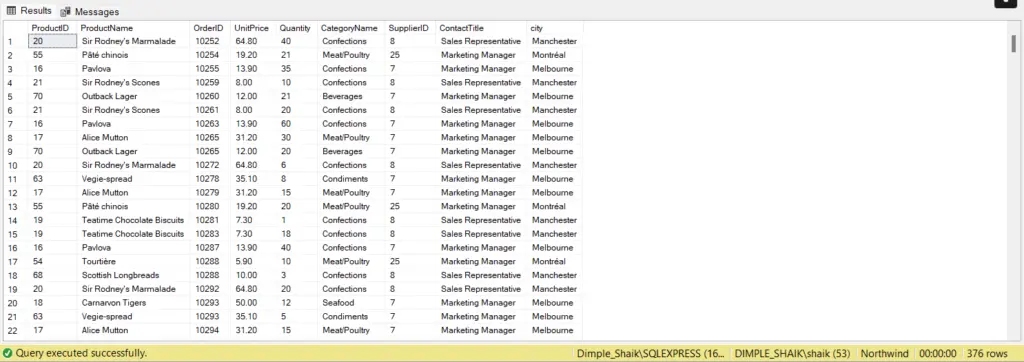Click the UnitPrice column header
This screenshot has width=1024, height=362.
[253, 28]
